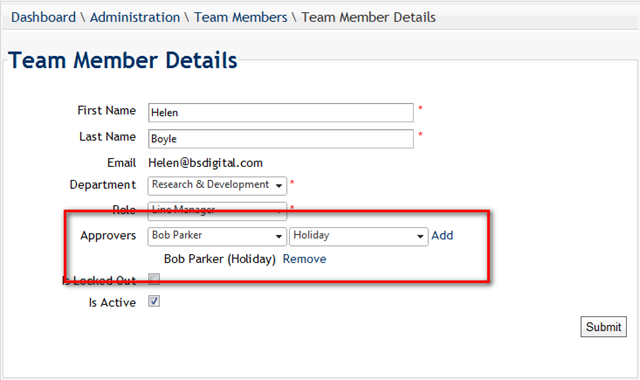Click the Submit button
The image size is (640, 380).
[603, 327]
